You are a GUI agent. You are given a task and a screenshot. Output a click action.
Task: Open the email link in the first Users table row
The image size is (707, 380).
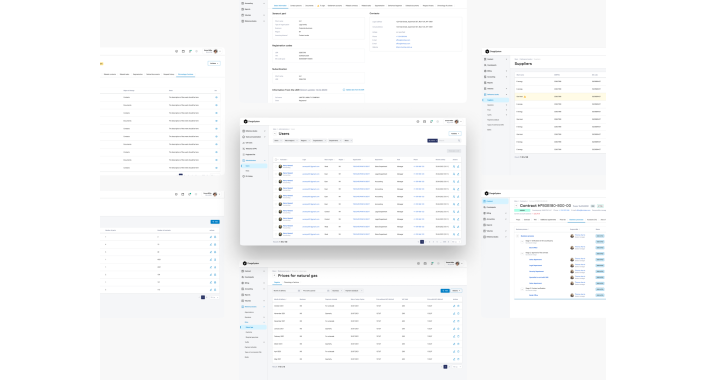click(x=311, y=166)
